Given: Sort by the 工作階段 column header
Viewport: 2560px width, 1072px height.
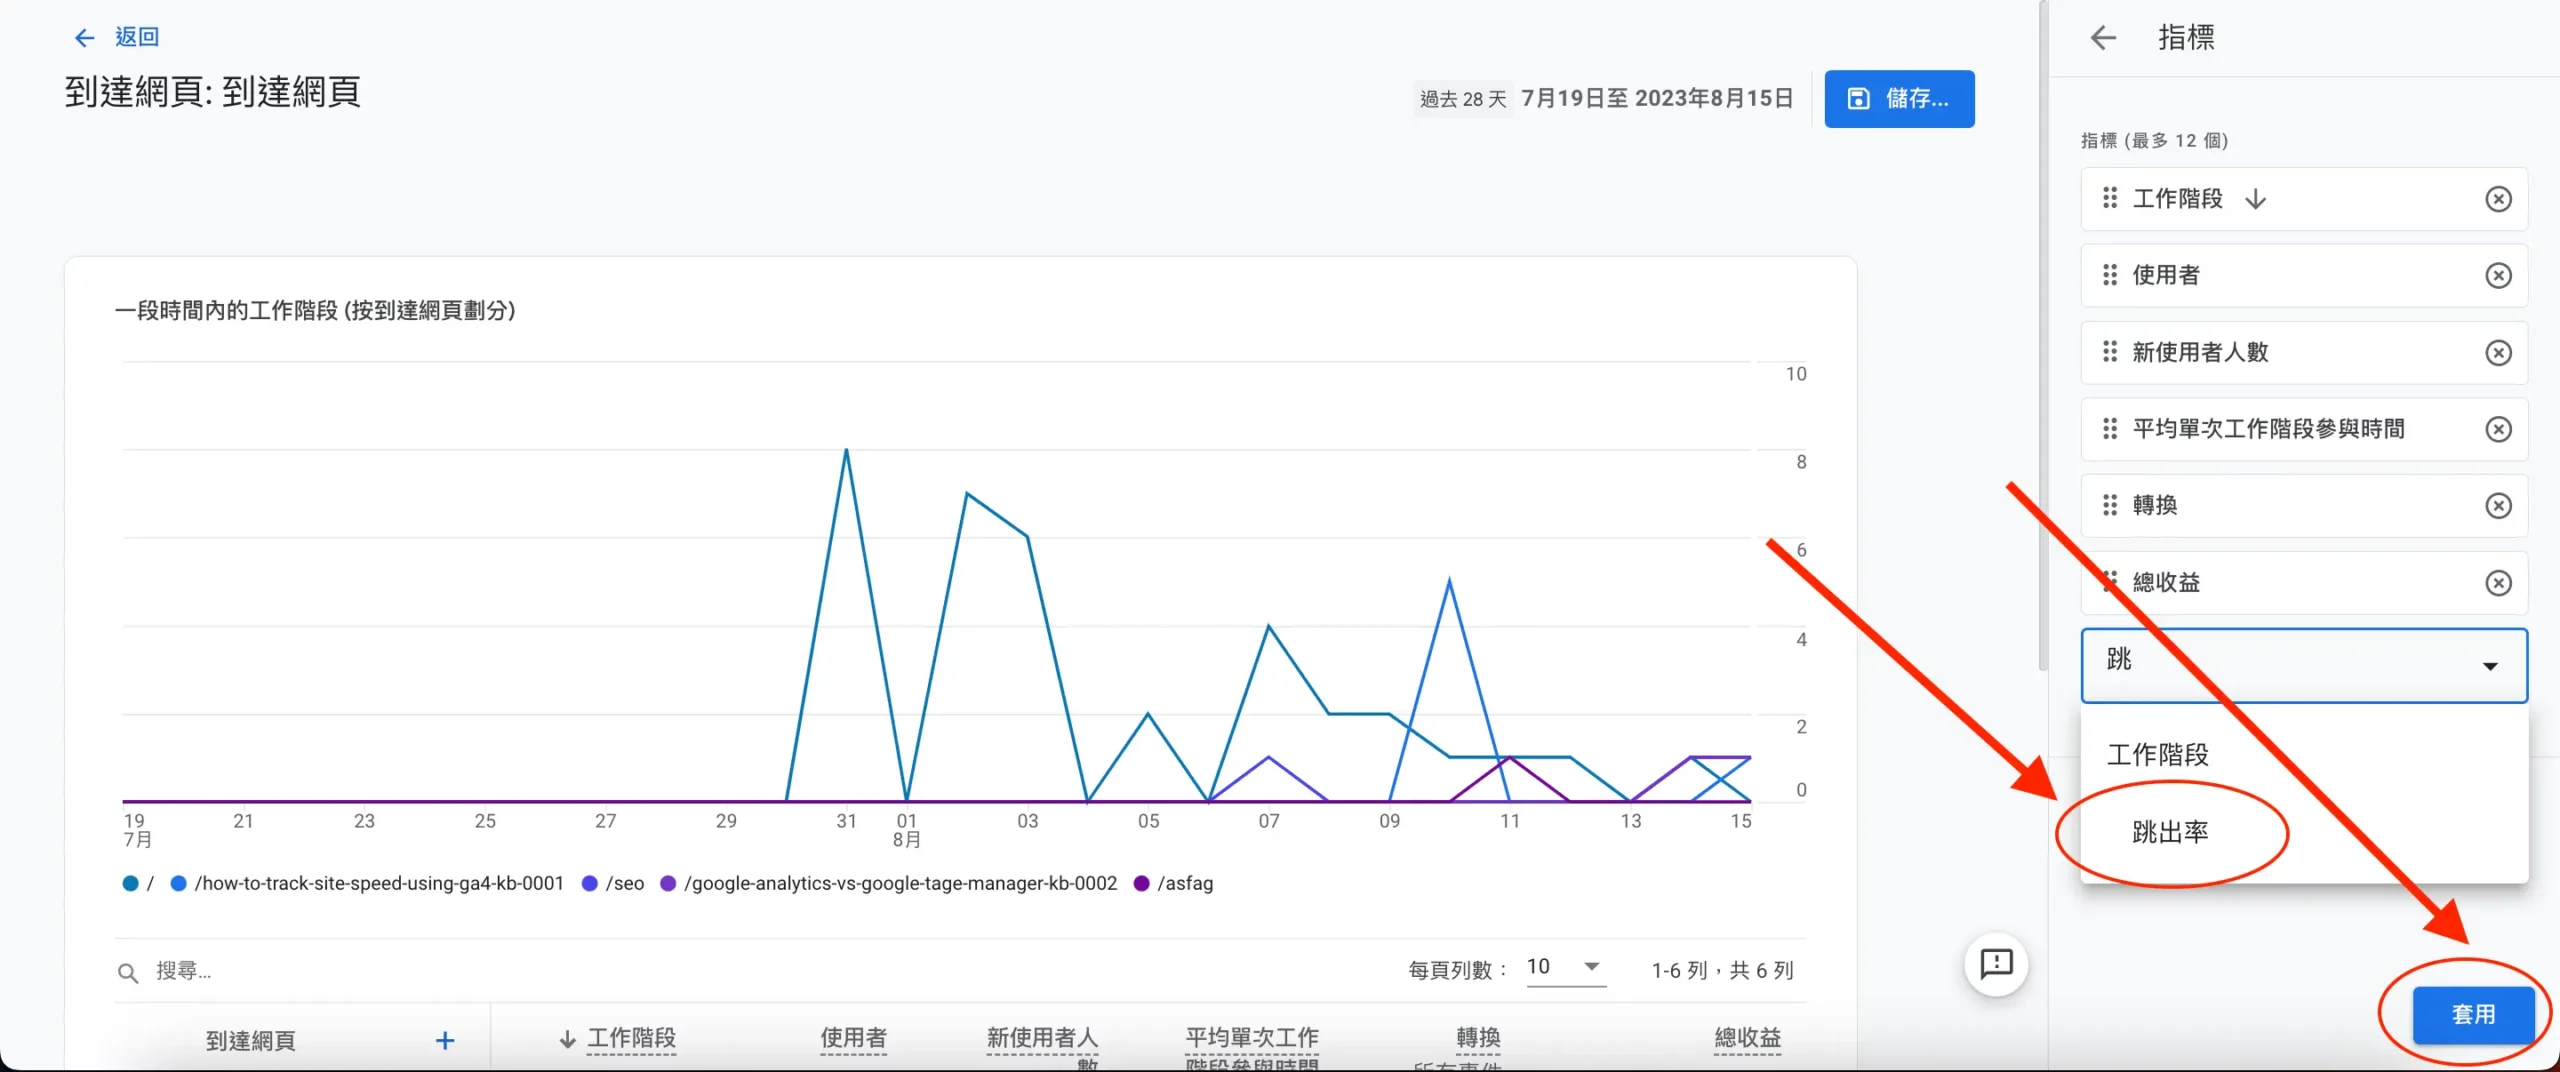Looking at the screenshot, I should pyautogui.click(x=631, y=1038).
